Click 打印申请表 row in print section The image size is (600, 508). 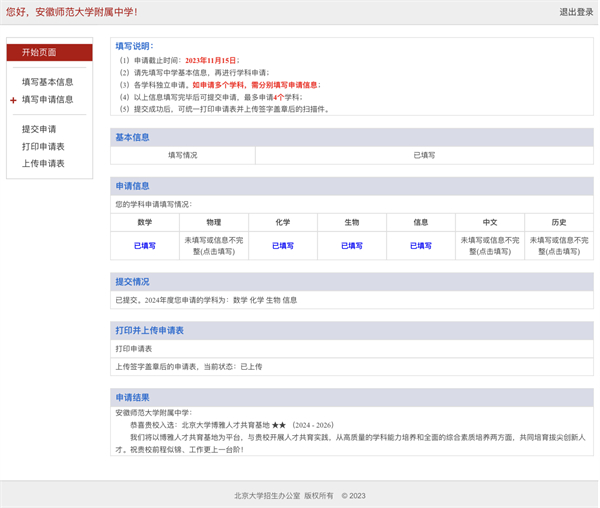pyautogui.click(x=352, y=348)
